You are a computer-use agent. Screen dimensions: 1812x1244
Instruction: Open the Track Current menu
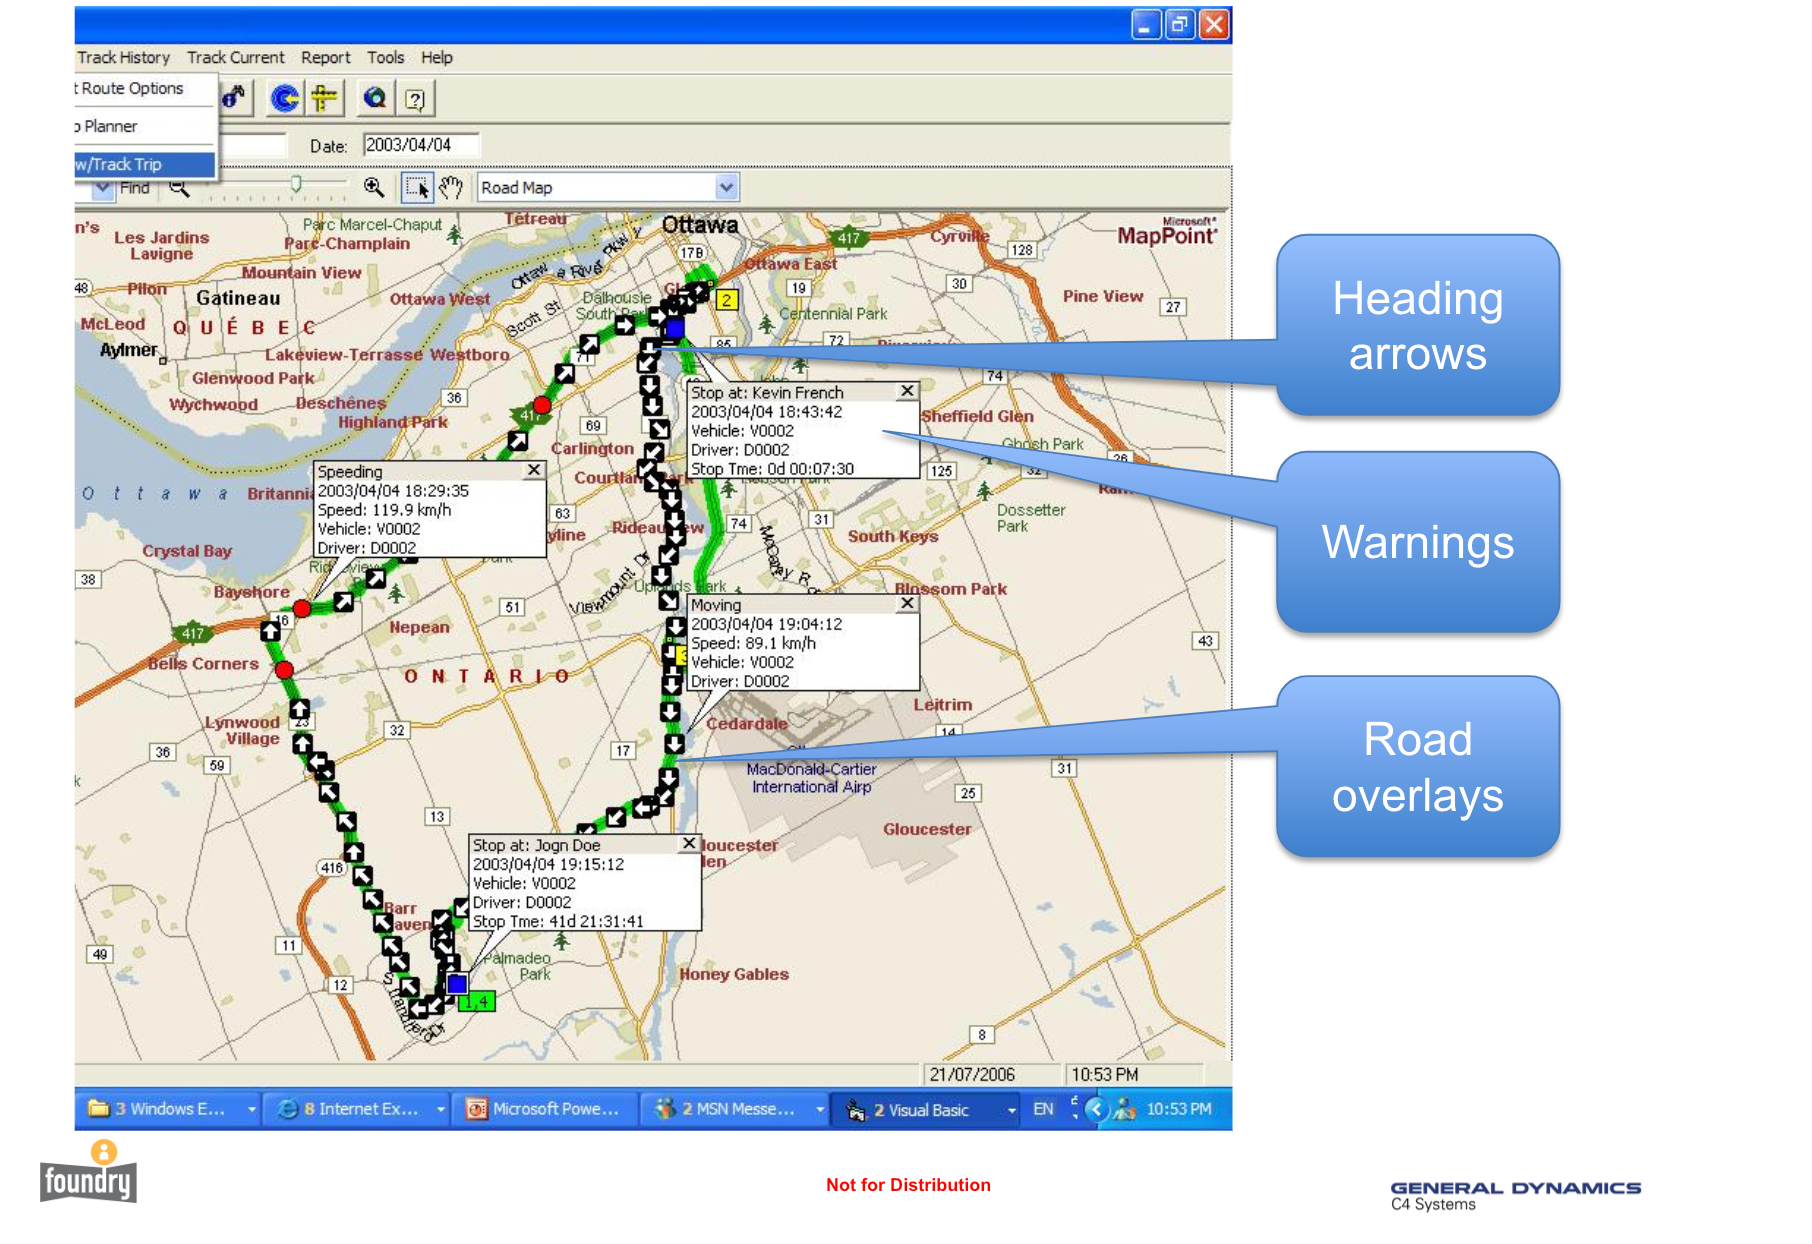click(x=235, y=57)
